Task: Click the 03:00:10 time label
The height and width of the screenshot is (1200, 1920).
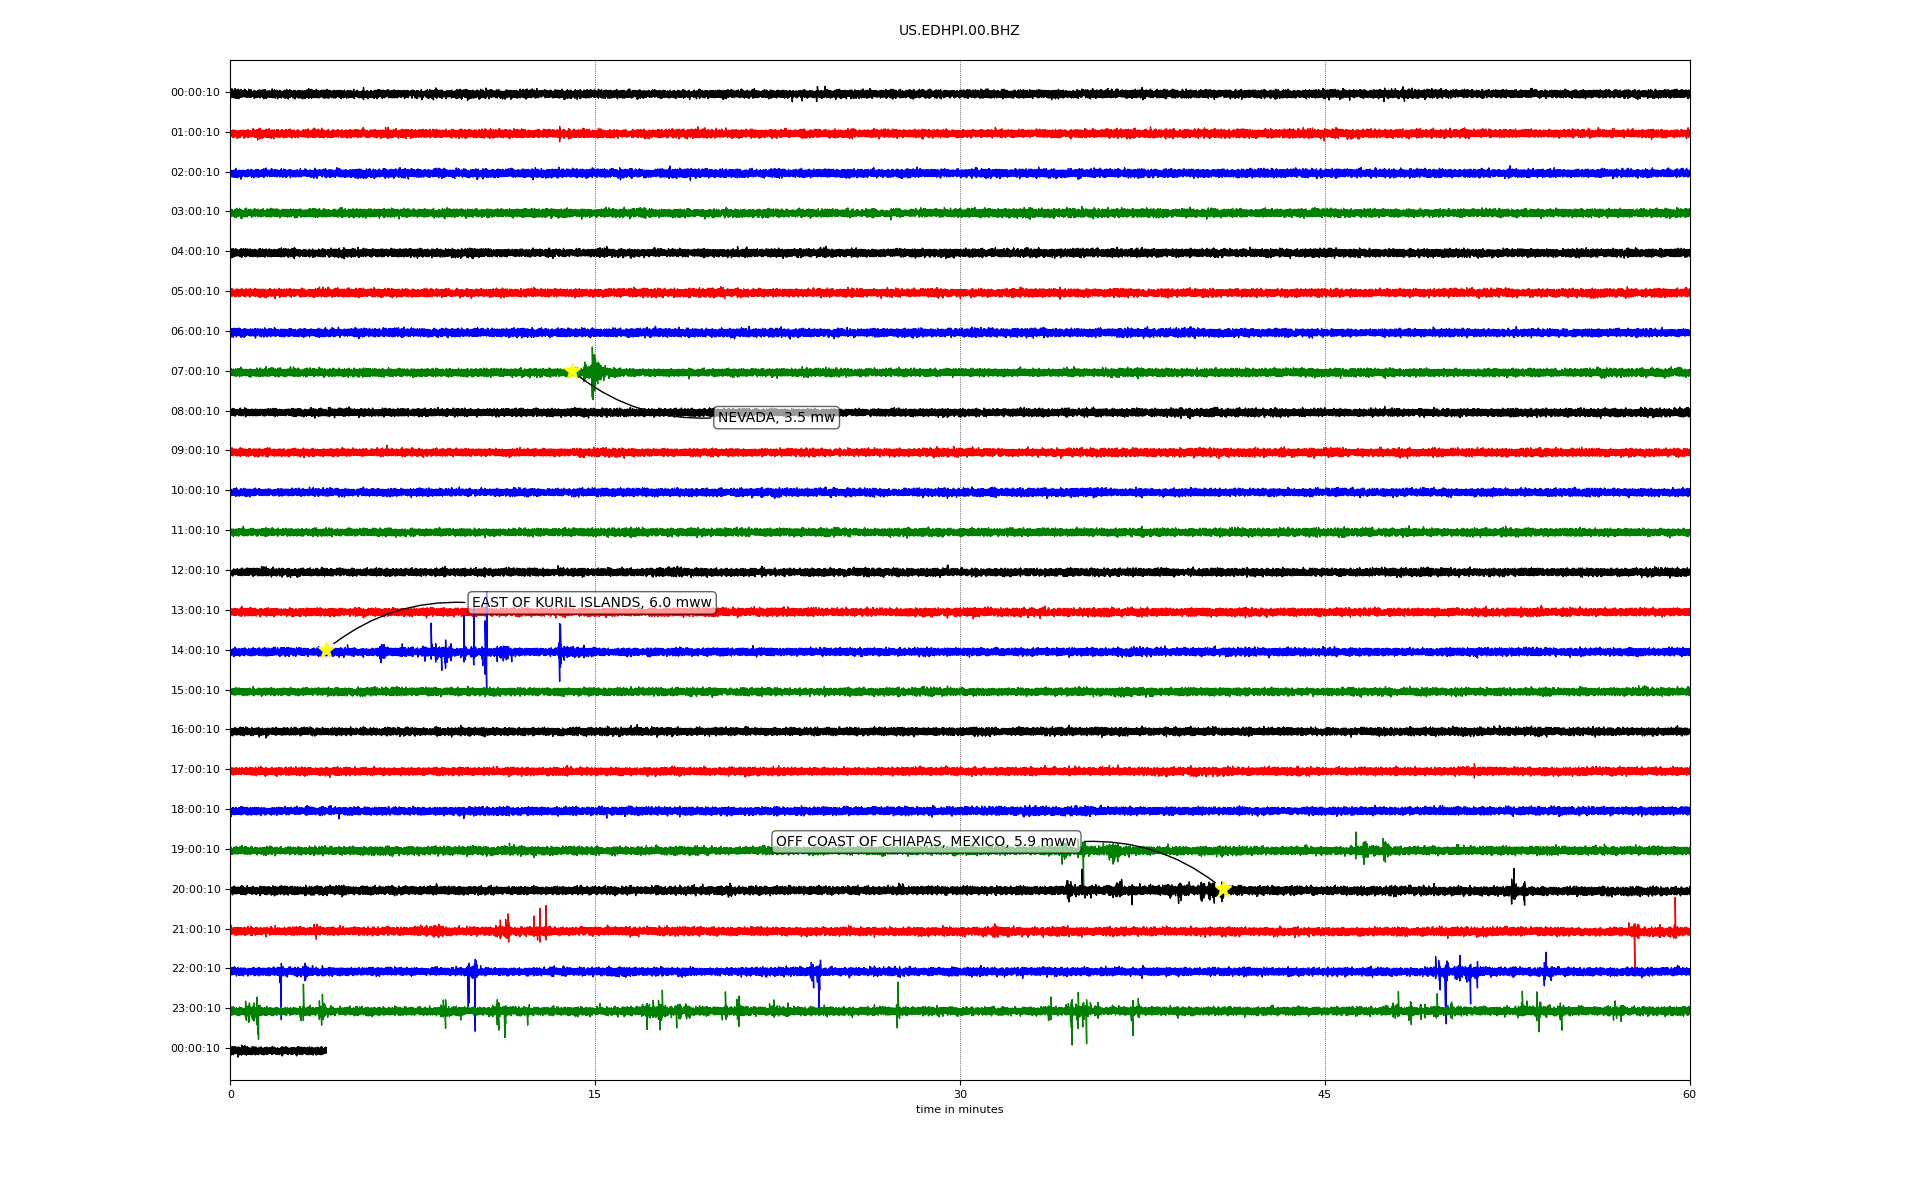Action: tap(195, 212)
